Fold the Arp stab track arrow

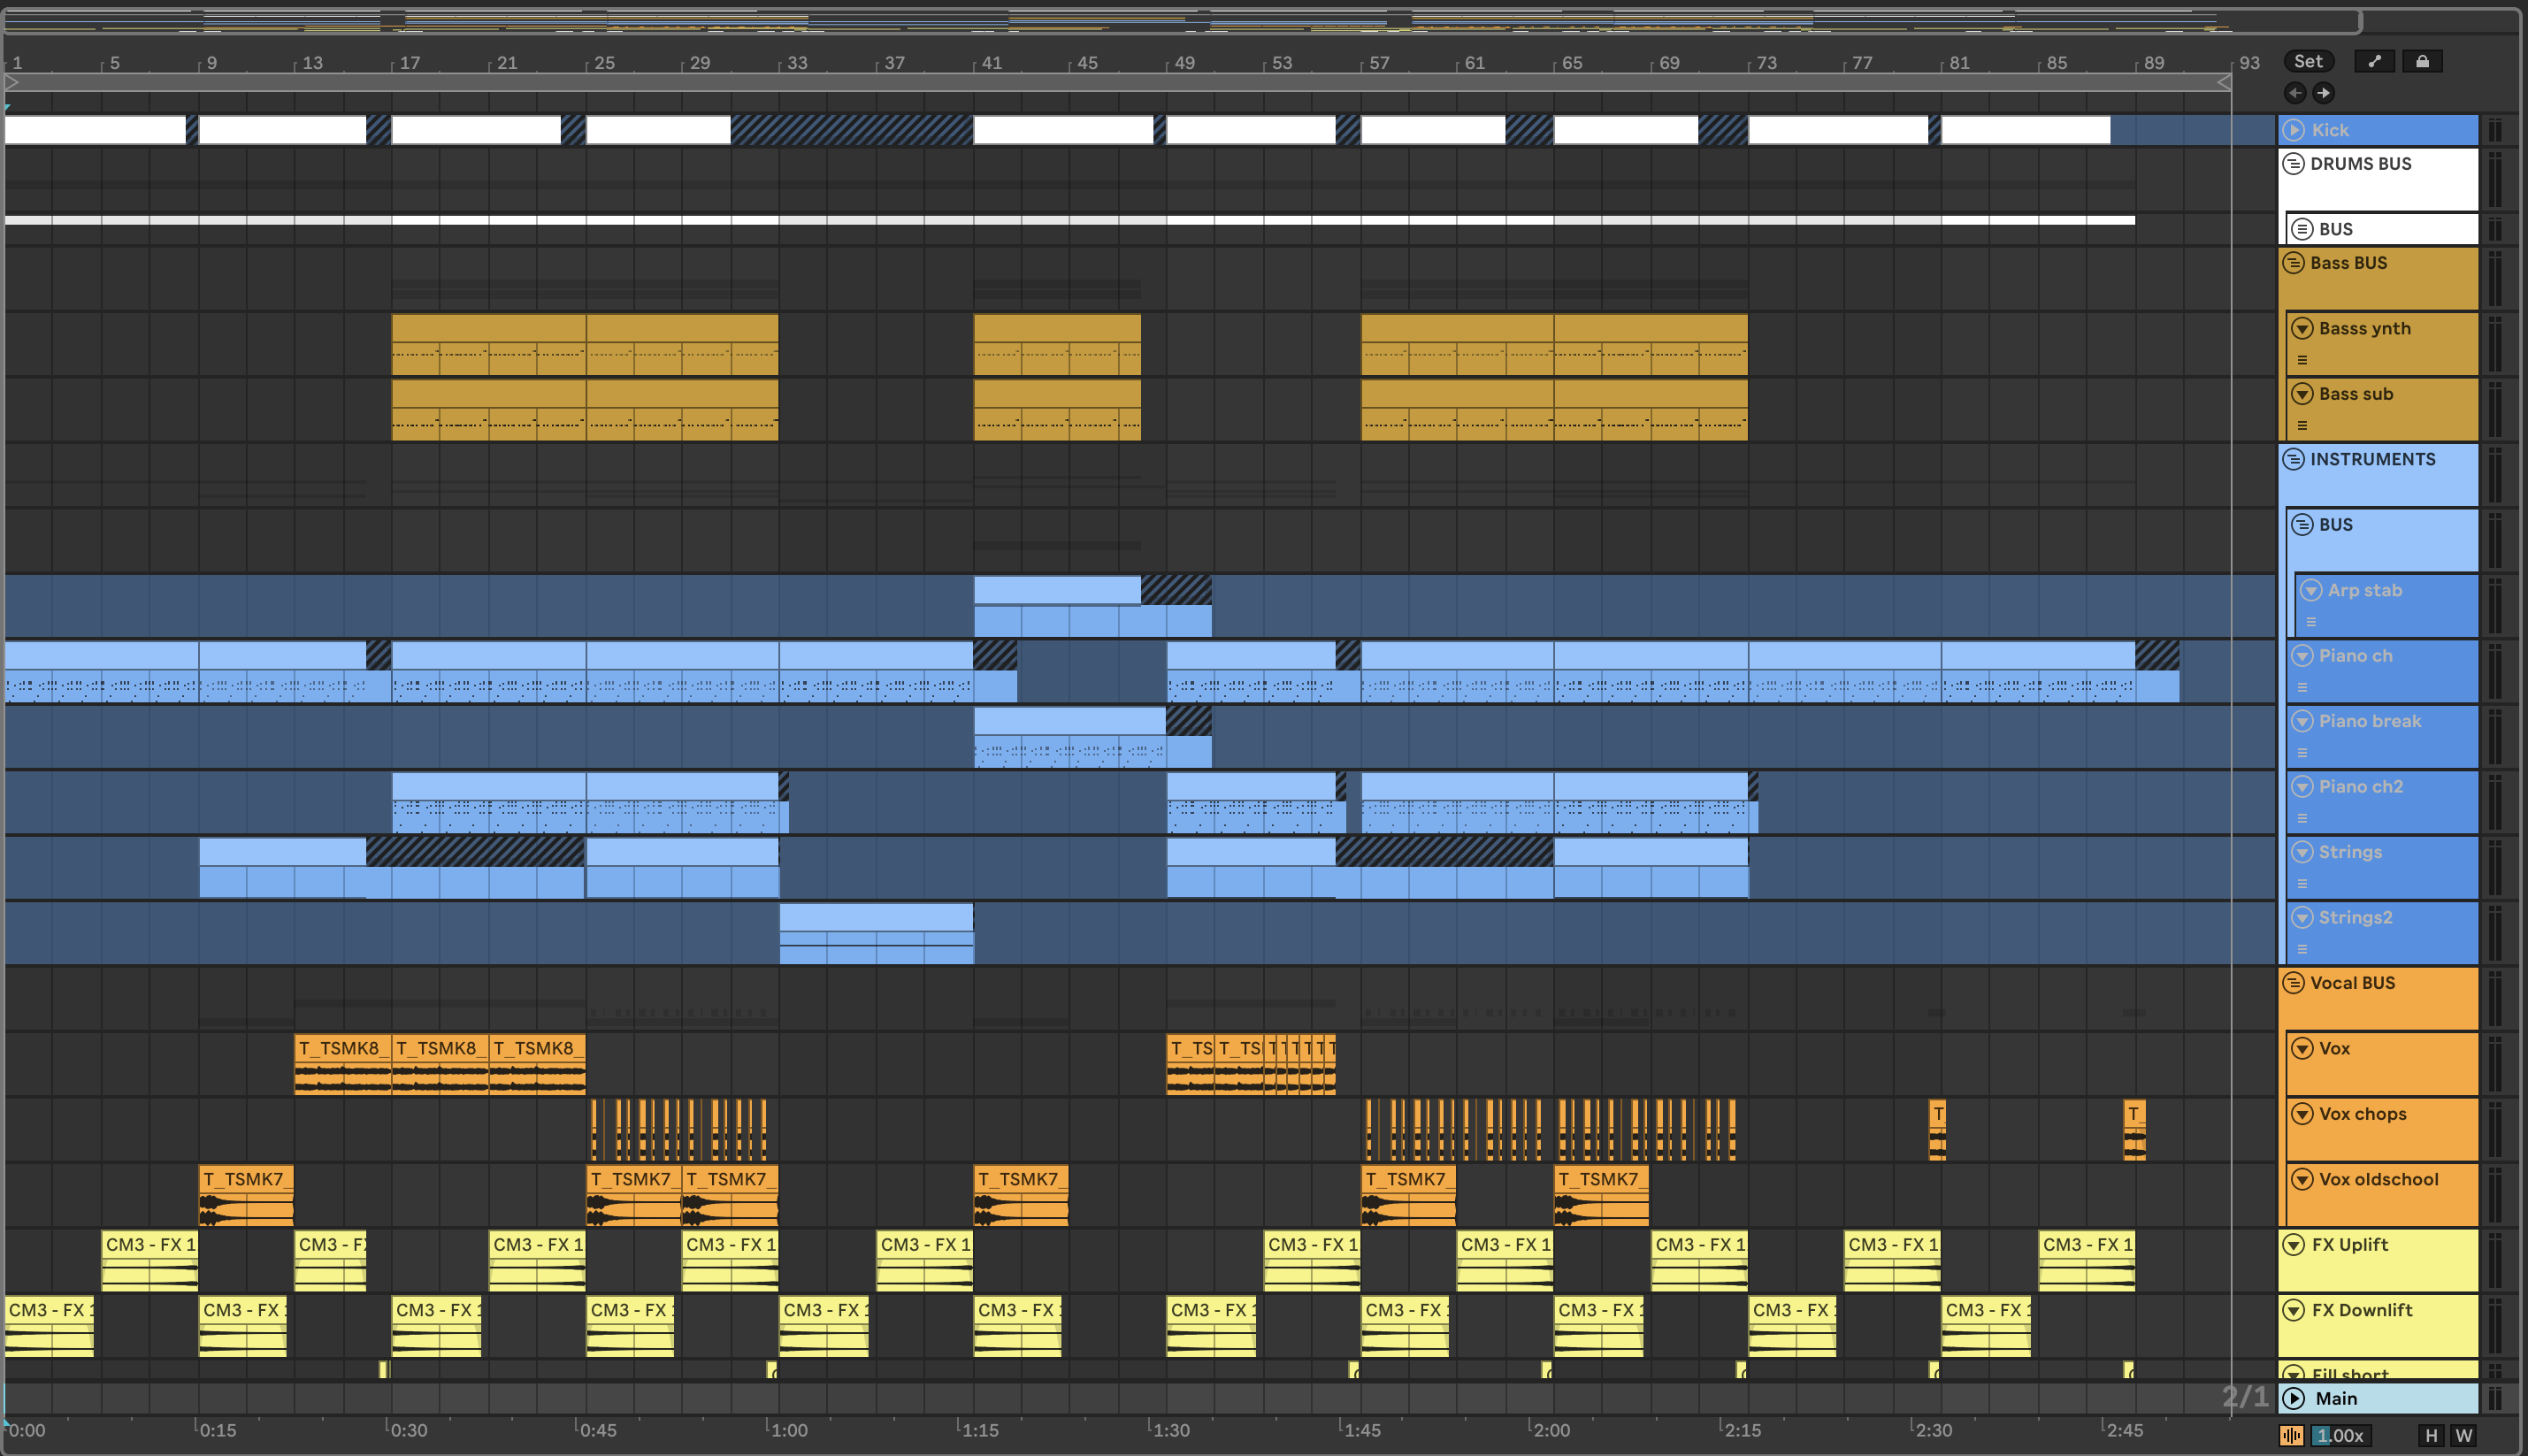(2311, 590)
